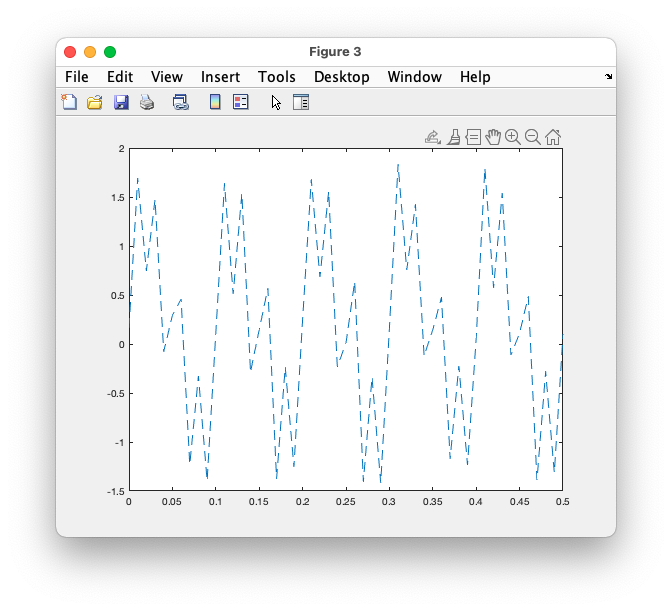
Task: Open the Property Inspector icon
Action: tap(301, 102)
